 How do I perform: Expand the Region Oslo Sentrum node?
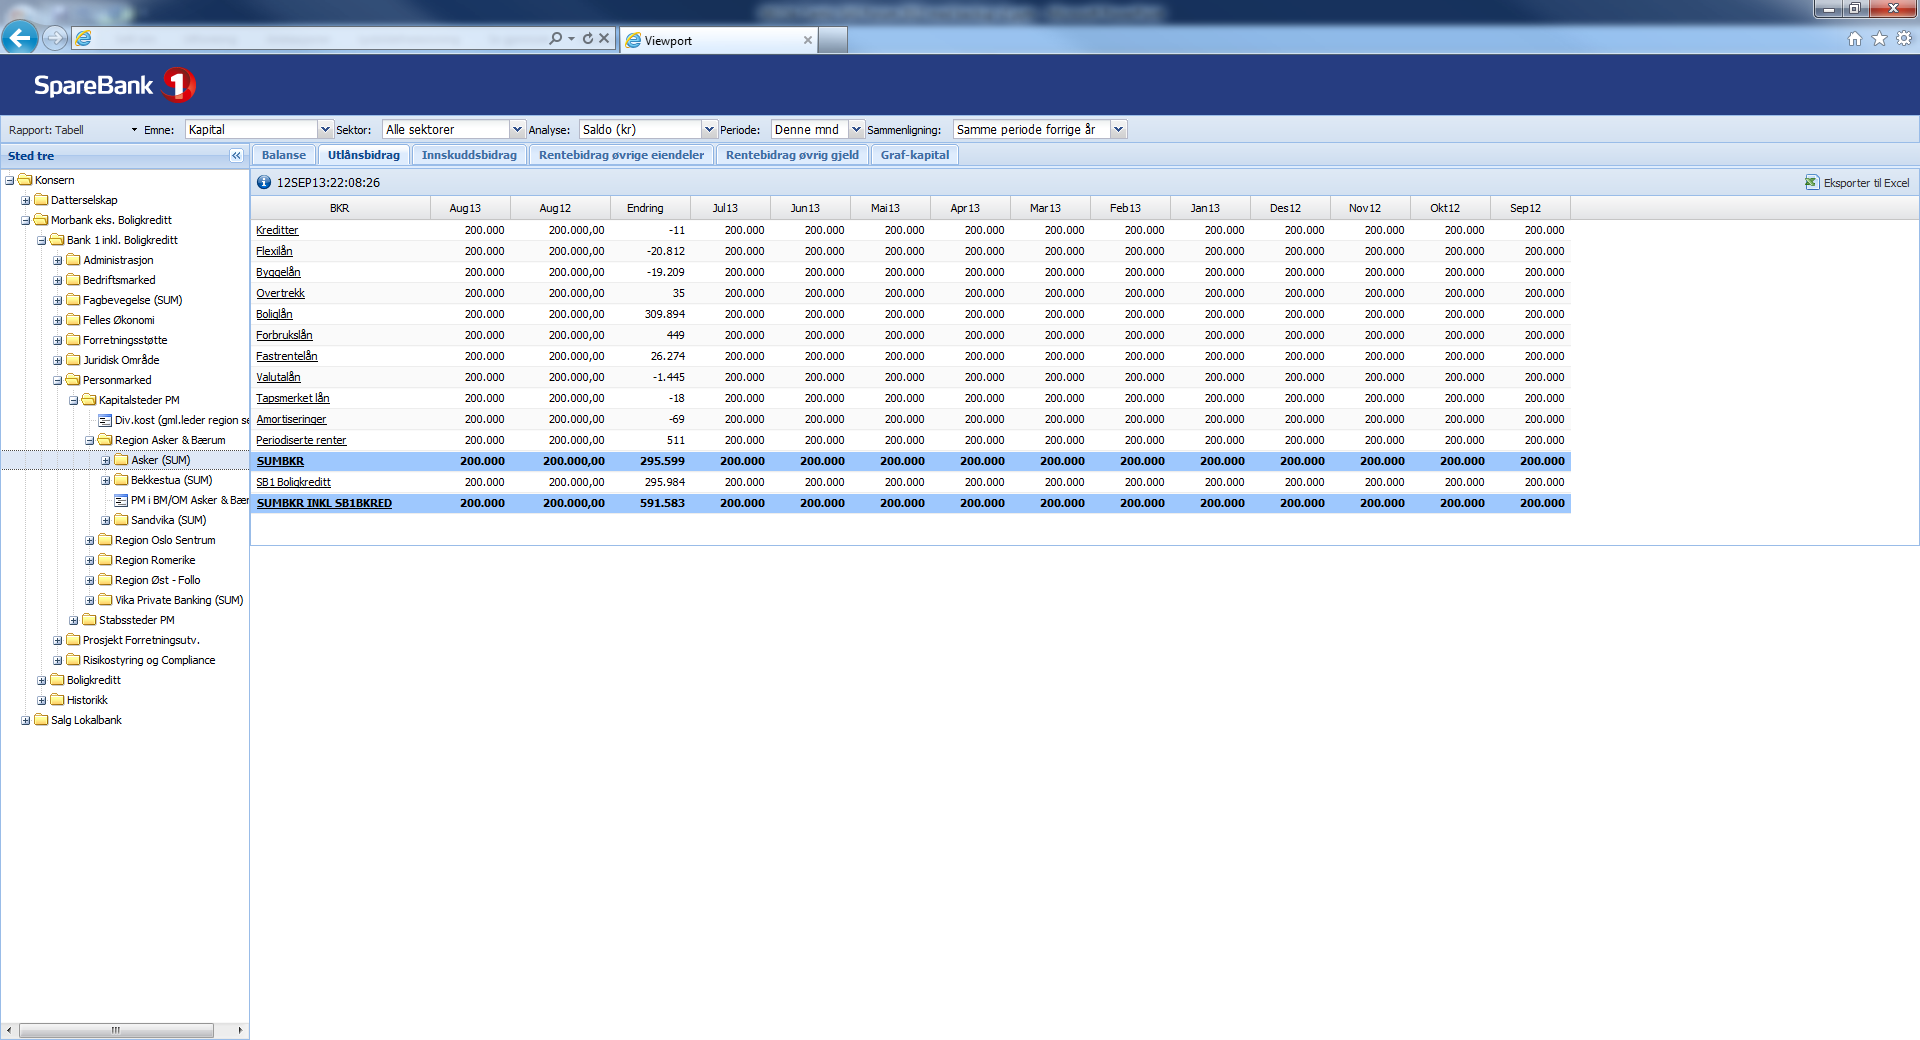tap(90, 540)
